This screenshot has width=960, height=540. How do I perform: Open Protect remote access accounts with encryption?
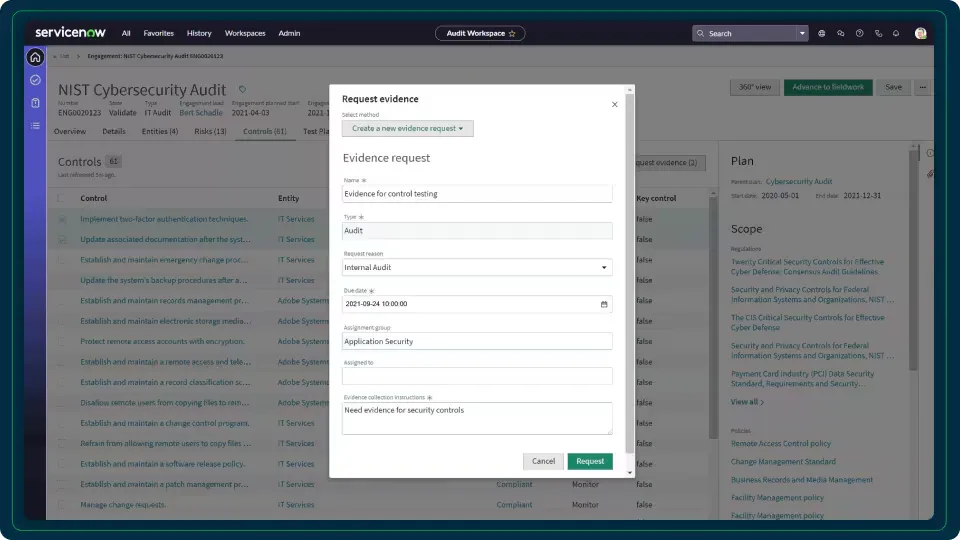[162, 342]
